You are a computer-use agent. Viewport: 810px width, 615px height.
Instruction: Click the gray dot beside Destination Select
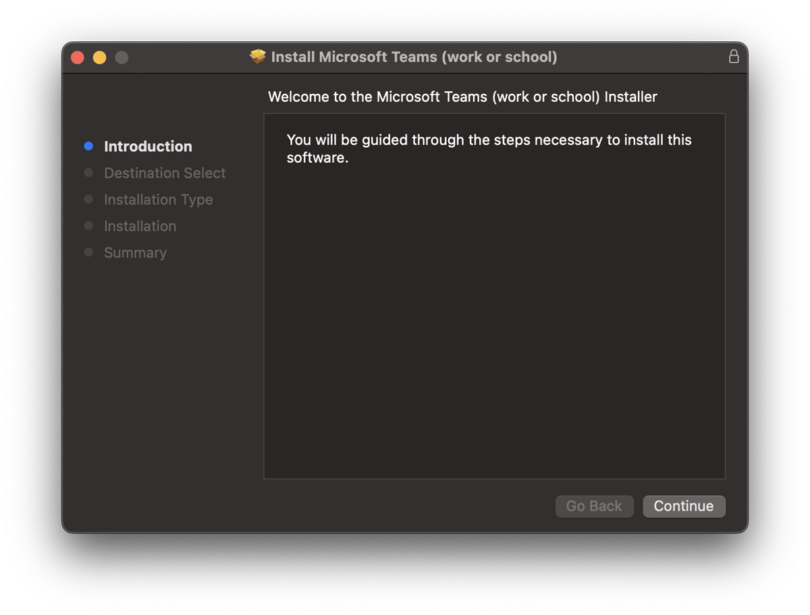point(89,173)
